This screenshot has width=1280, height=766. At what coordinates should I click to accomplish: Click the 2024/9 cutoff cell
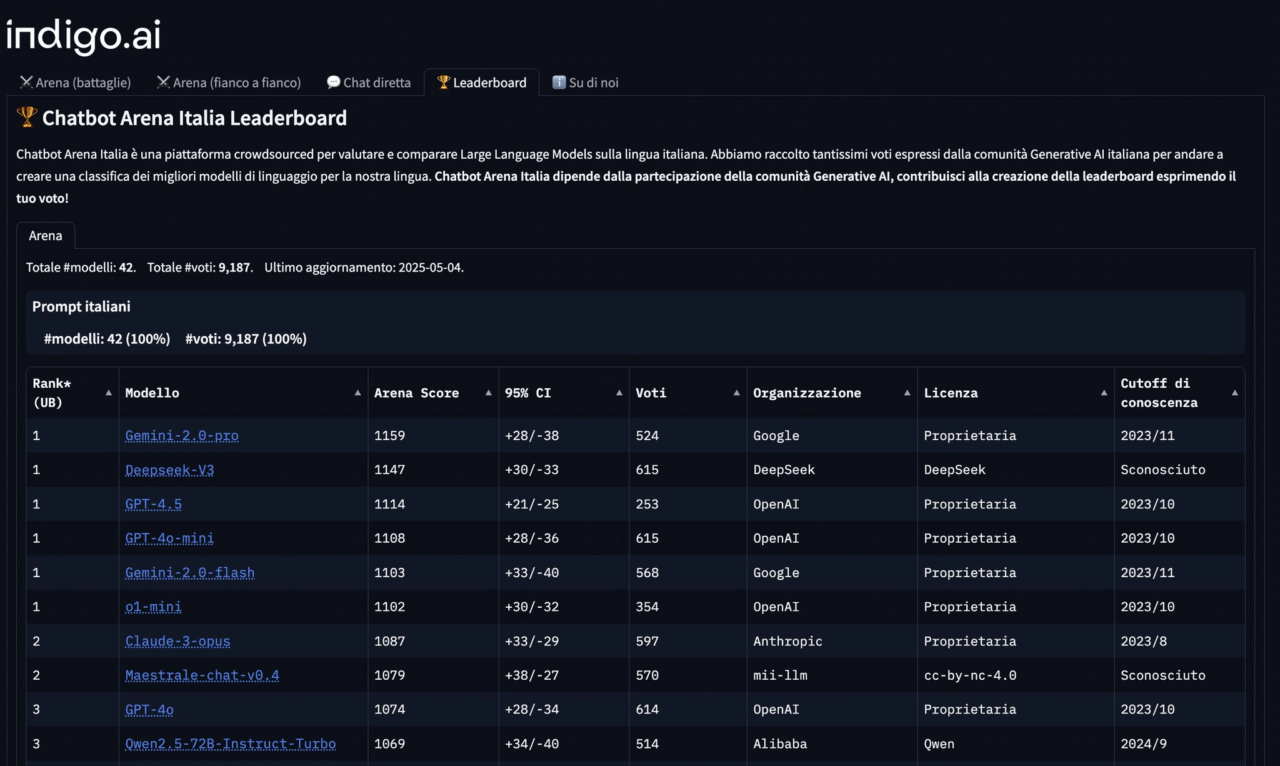1180,744
